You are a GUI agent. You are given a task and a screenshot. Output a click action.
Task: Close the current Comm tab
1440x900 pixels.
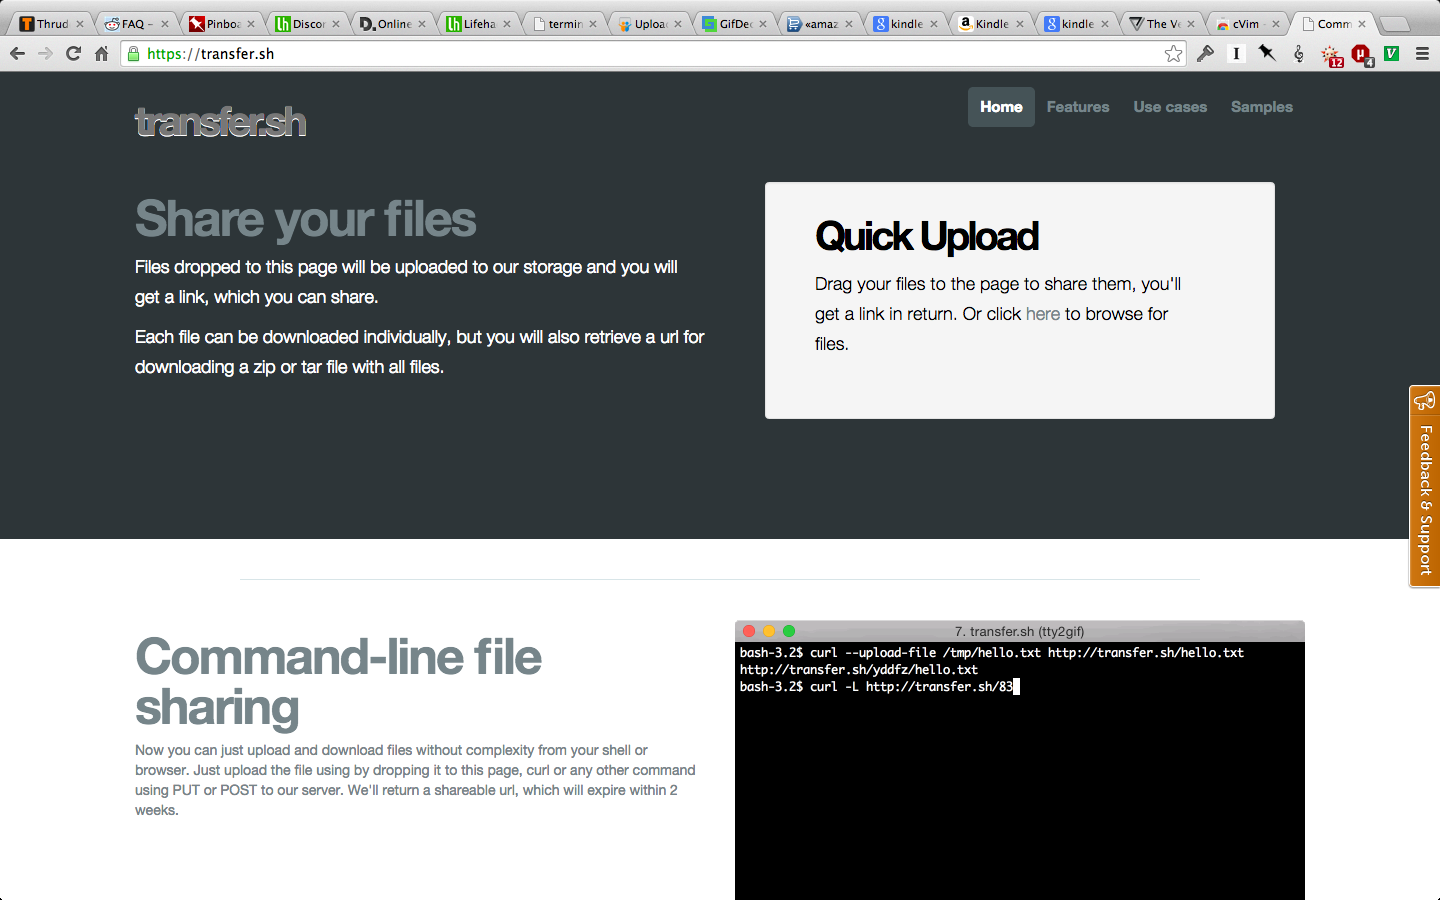[1361, 24]
